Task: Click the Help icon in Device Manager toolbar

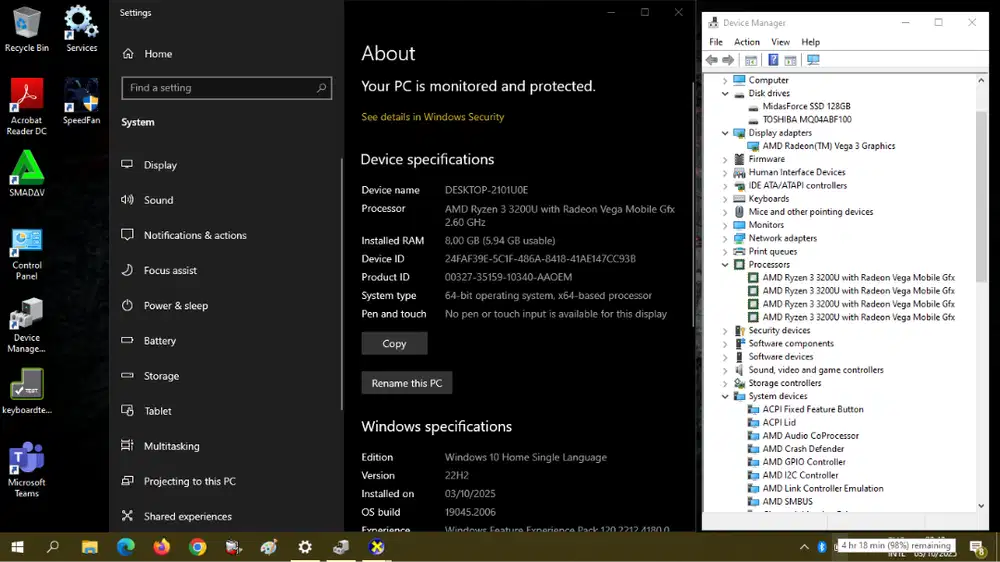Action: [773, 60]
